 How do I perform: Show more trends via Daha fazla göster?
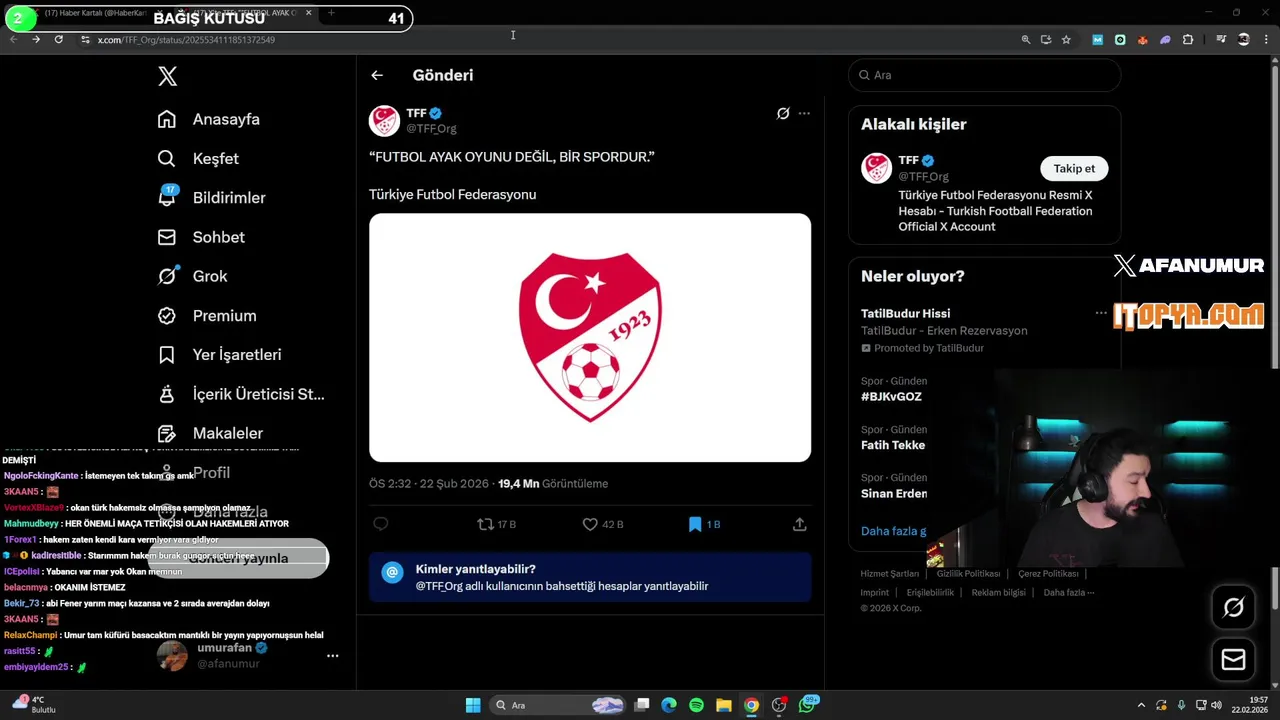pos(894,531)
